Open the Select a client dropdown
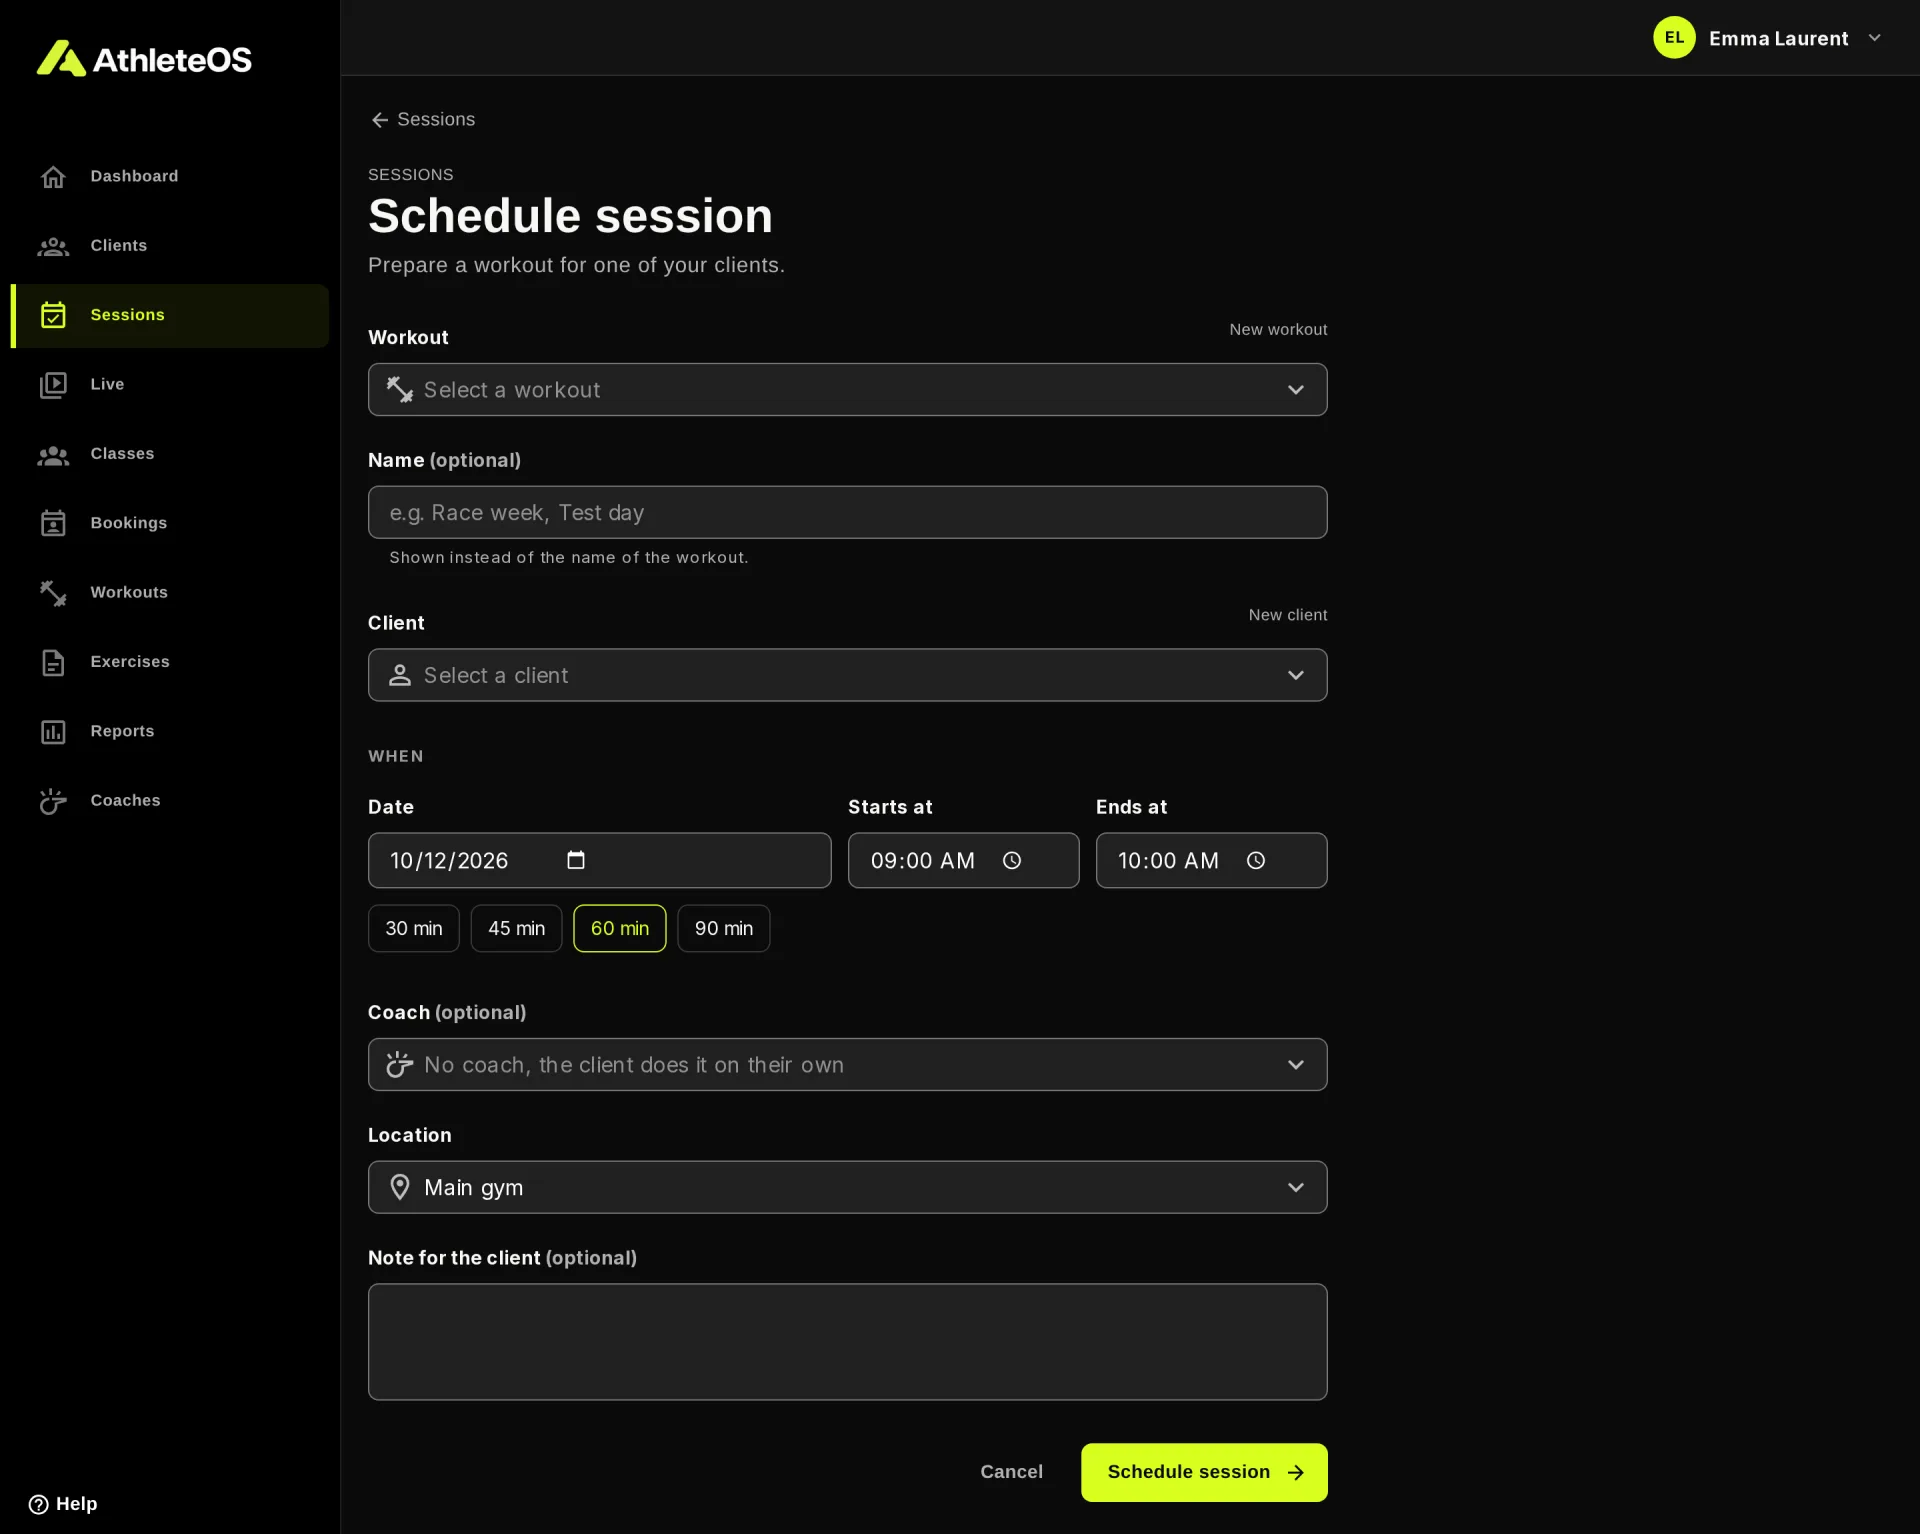 click(848, 675)
